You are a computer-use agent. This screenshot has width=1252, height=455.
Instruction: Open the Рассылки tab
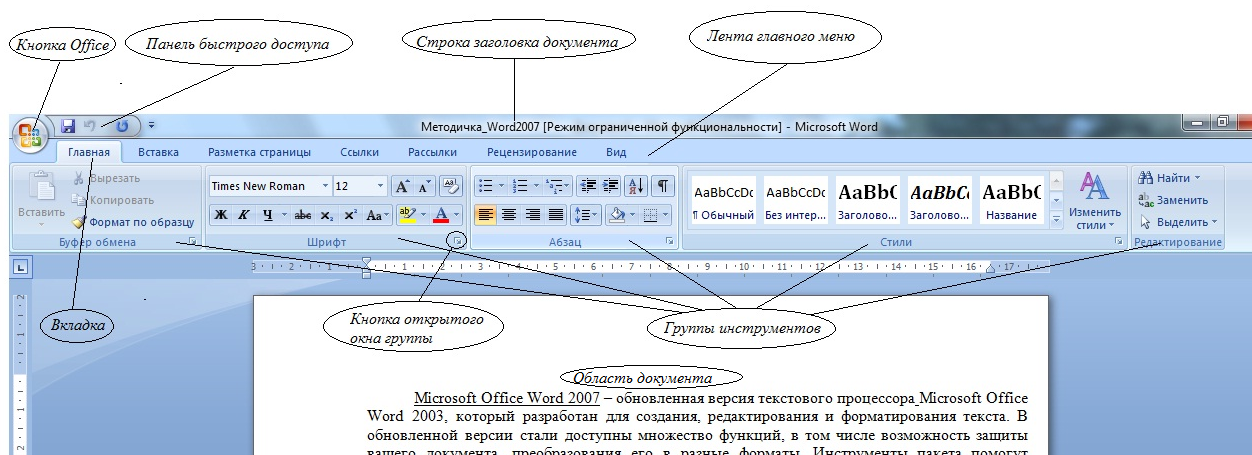tap(432, 152)
